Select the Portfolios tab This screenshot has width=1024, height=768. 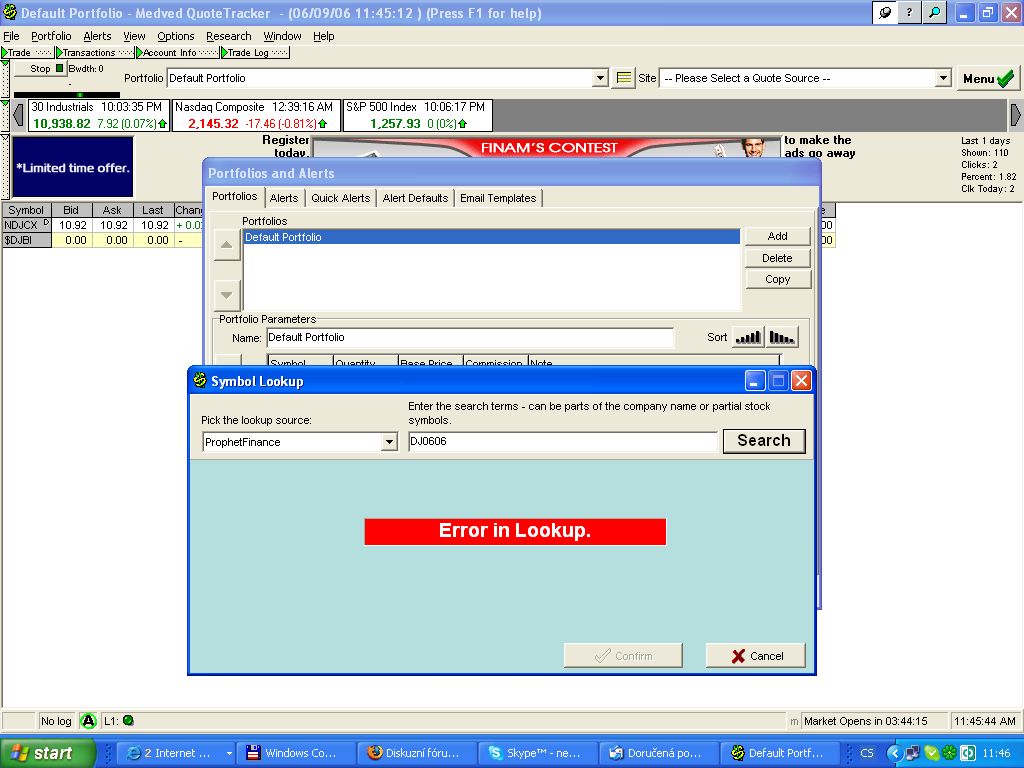(x=234, y=197)
